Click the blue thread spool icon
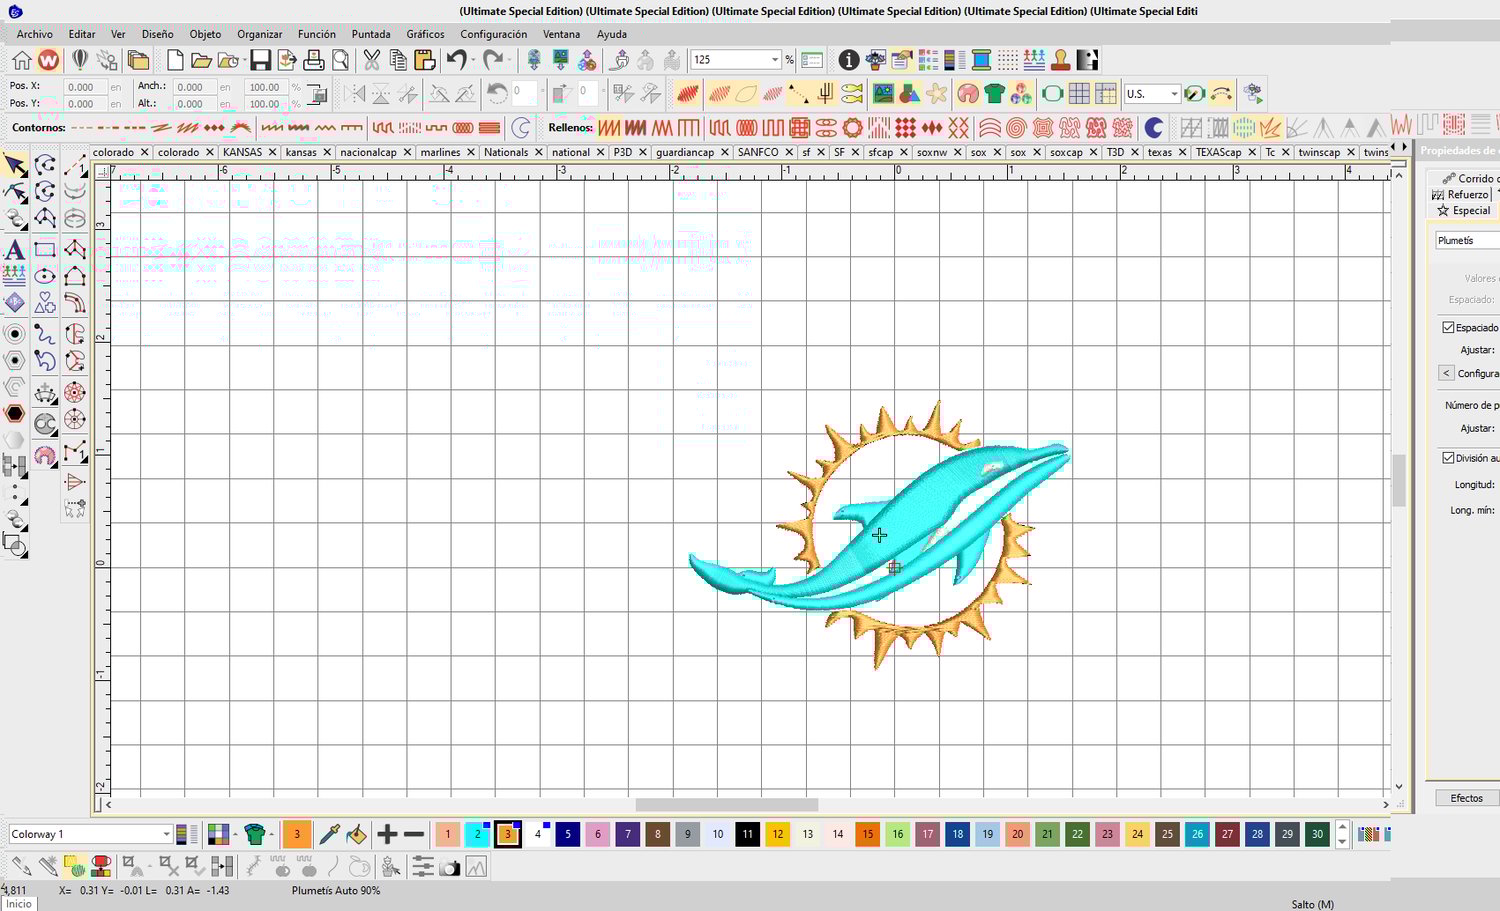 coord(981,61)
